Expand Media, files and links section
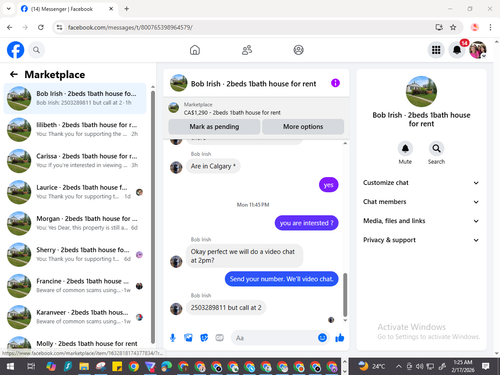The height and width of the screenshot is (375, 500). point(421,221)
